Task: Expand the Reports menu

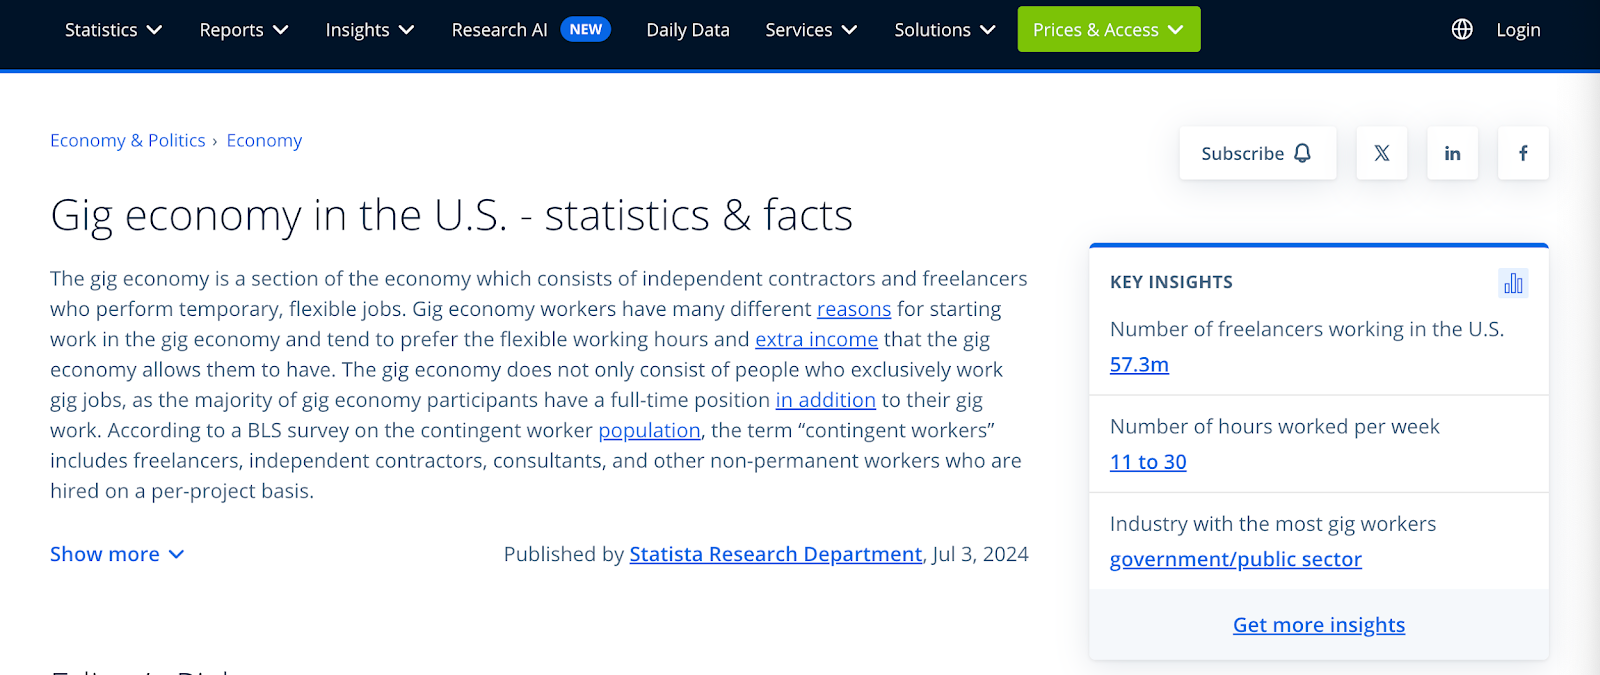Action: point(243,30)
